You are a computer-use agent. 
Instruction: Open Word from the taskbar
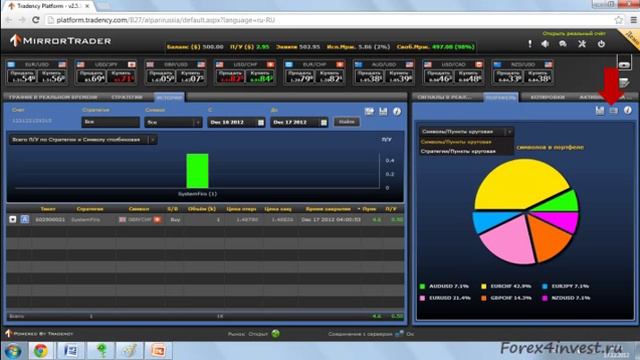pos(70,351)
